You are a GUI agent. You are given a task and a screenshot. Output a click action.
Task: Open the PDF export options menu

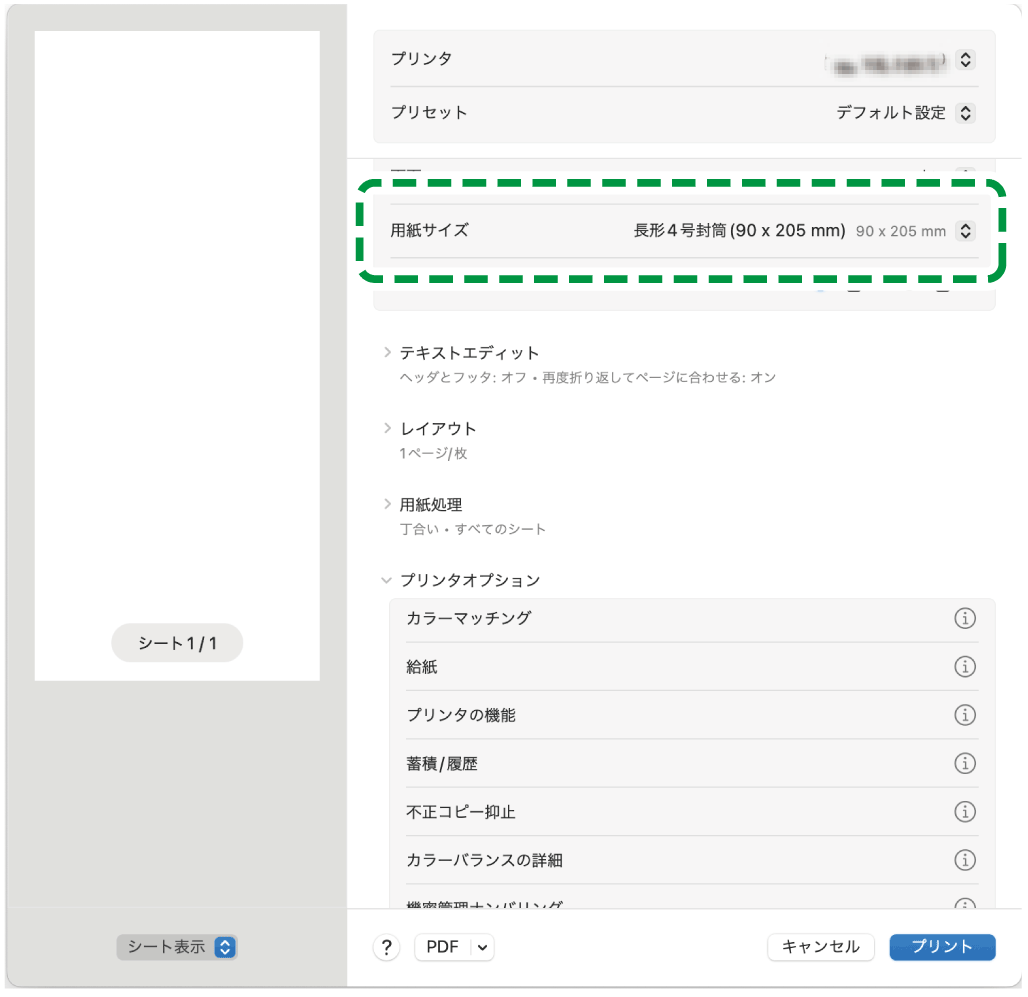point(454,947)
